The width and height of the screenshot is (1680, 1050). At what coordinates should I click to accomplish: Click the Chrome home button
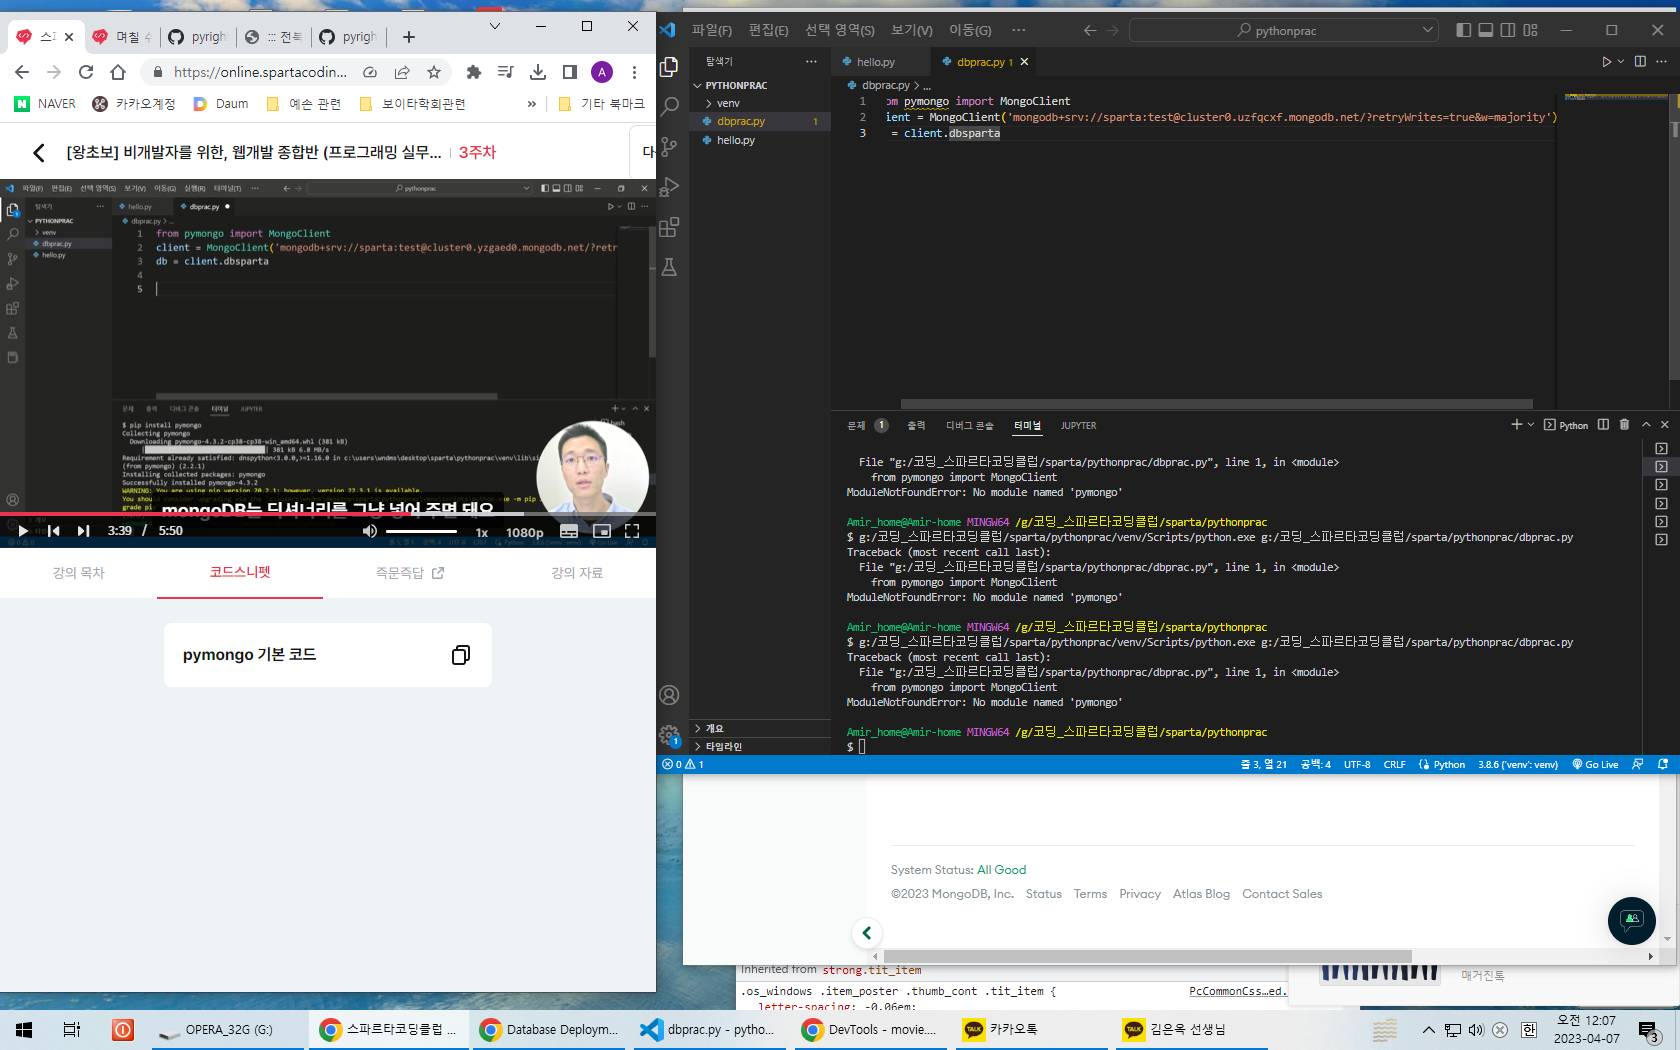coord(118,72)
